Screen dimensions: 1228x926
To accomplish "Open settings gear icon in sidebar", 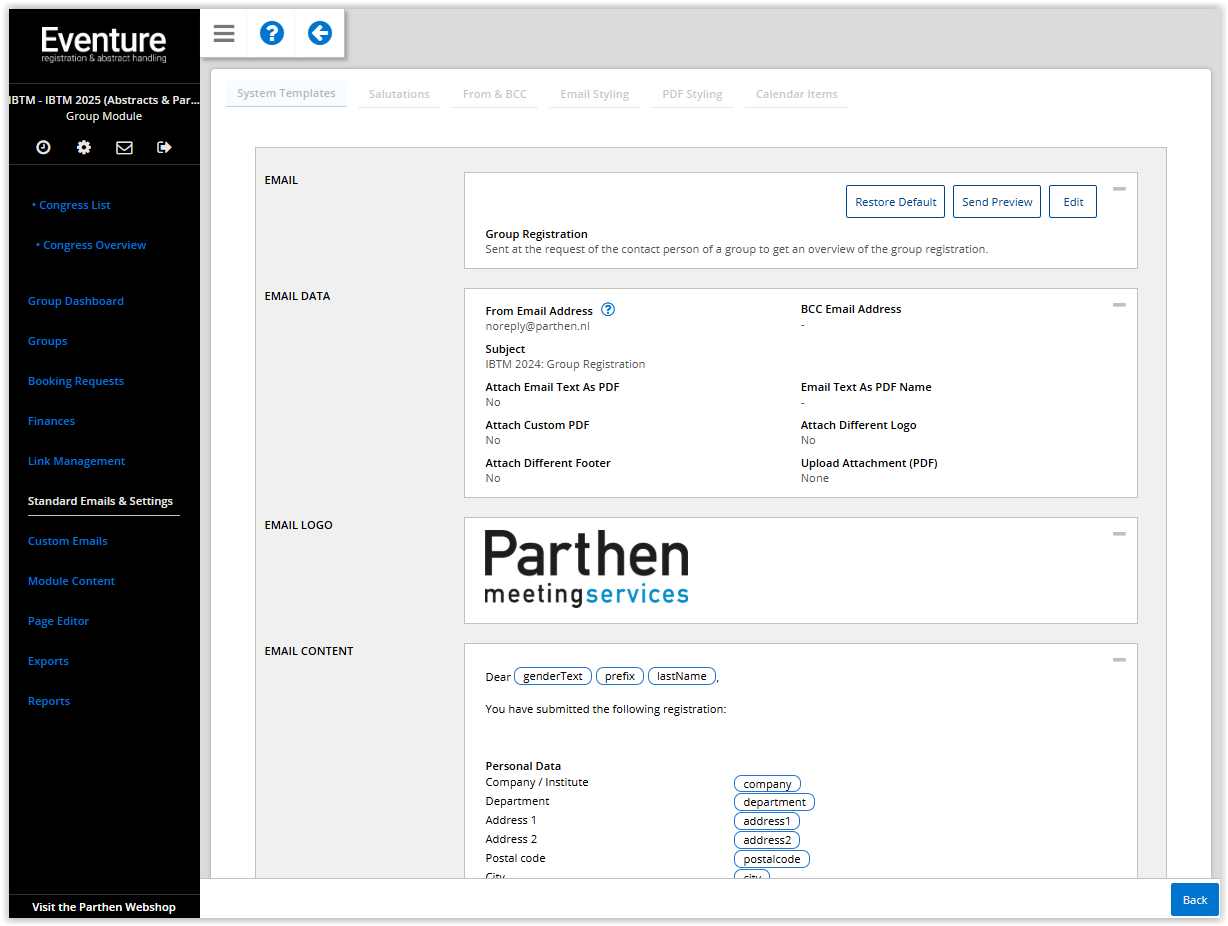I will pos(84,147).
